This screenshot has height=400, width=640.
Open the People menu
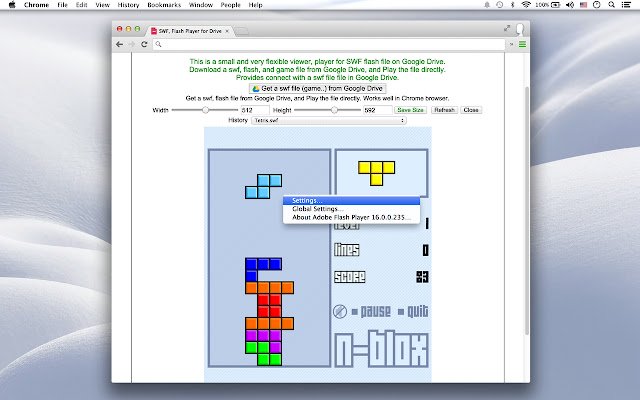point(230,5)
